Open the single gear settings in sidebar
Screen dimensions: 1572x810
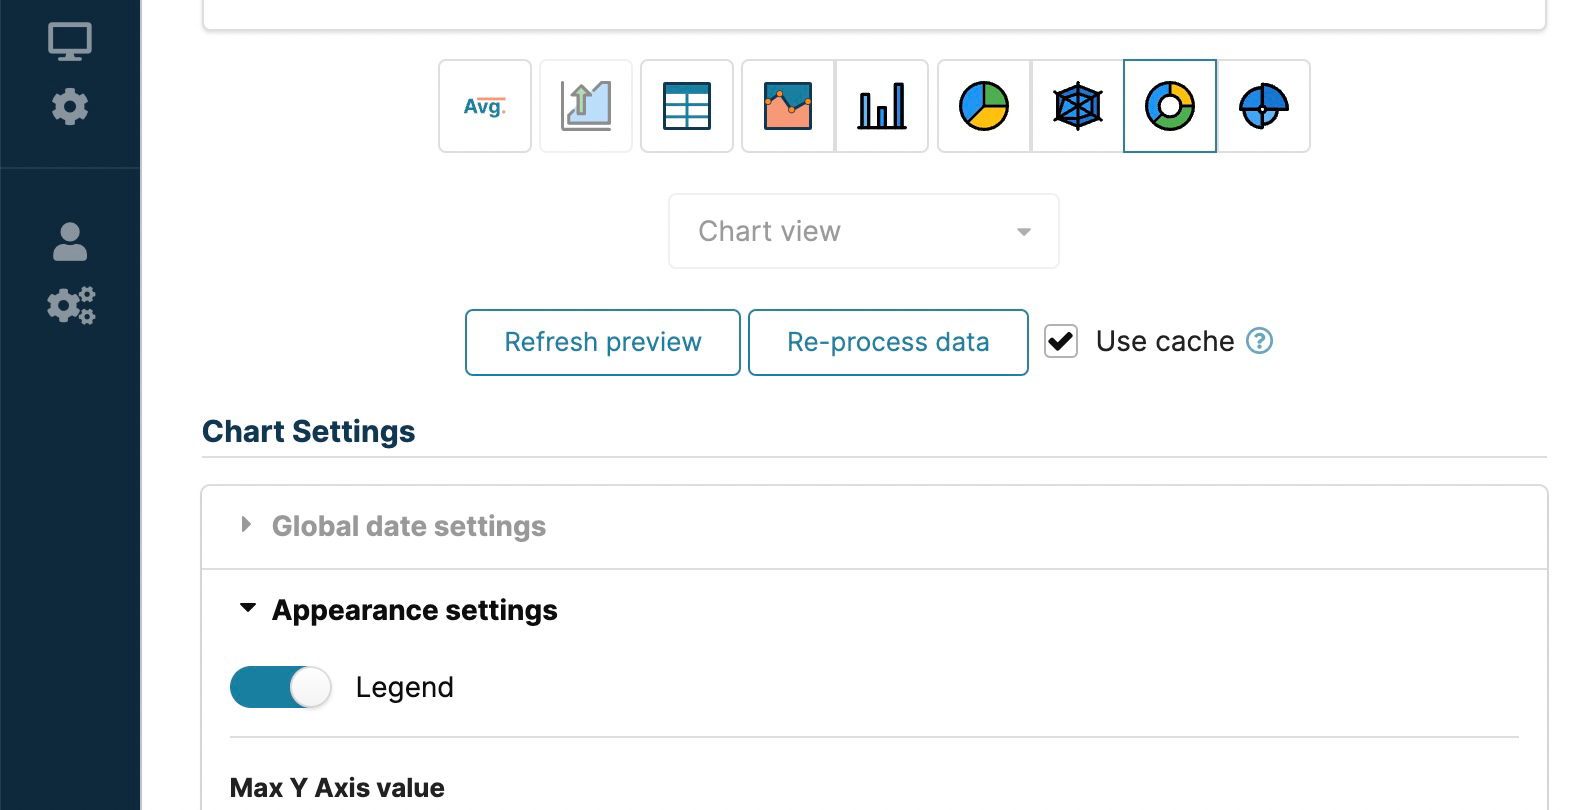point(70,106)
